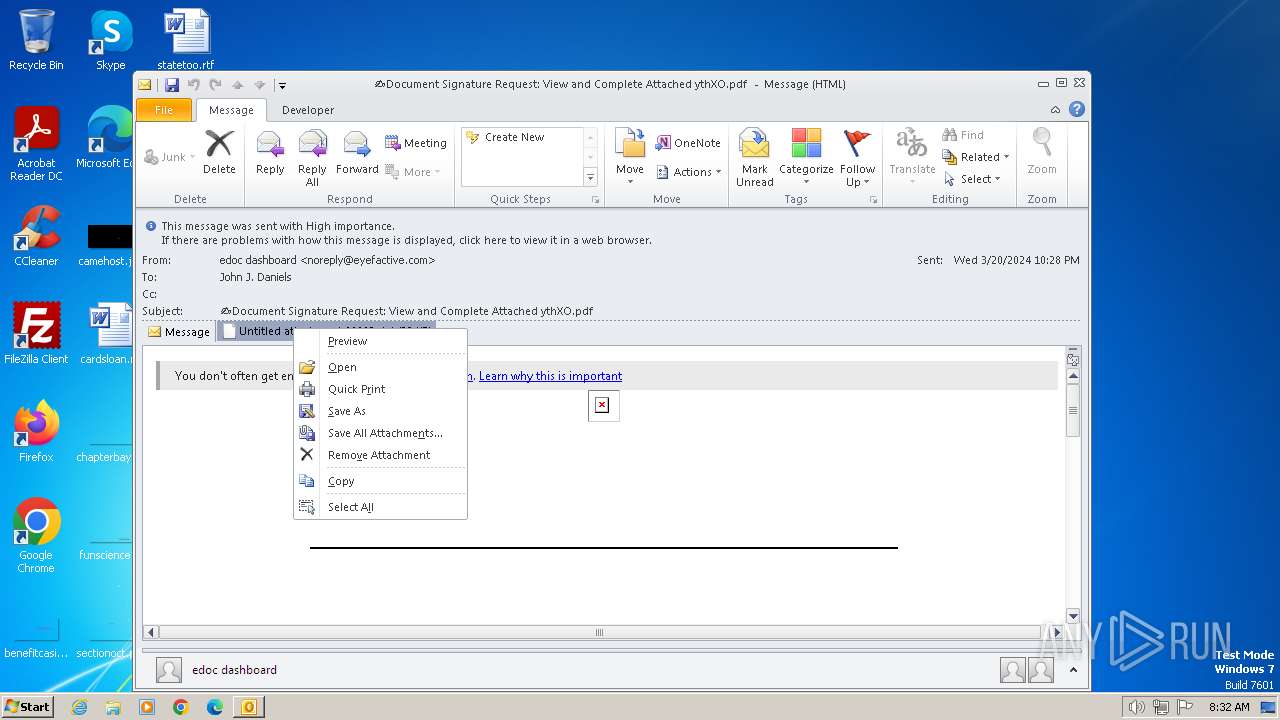This screenshot has height=720, width=1280.
Task: Click the Zoom magnifier icon
Action: (1042, 152)
